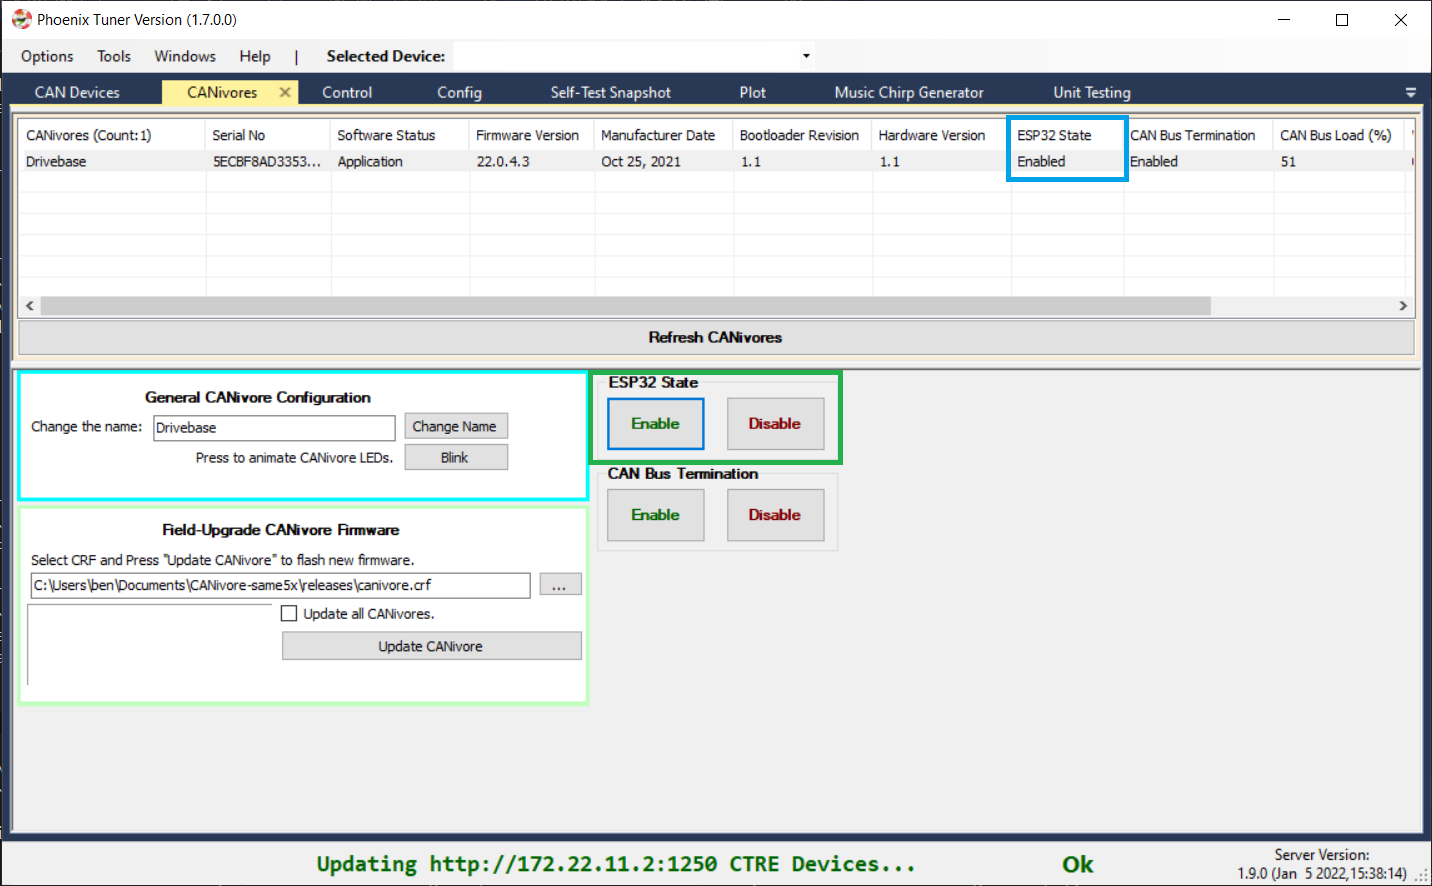Click the Firmware Version column header
Screen dimensions: 1432x886
[532, 135]
